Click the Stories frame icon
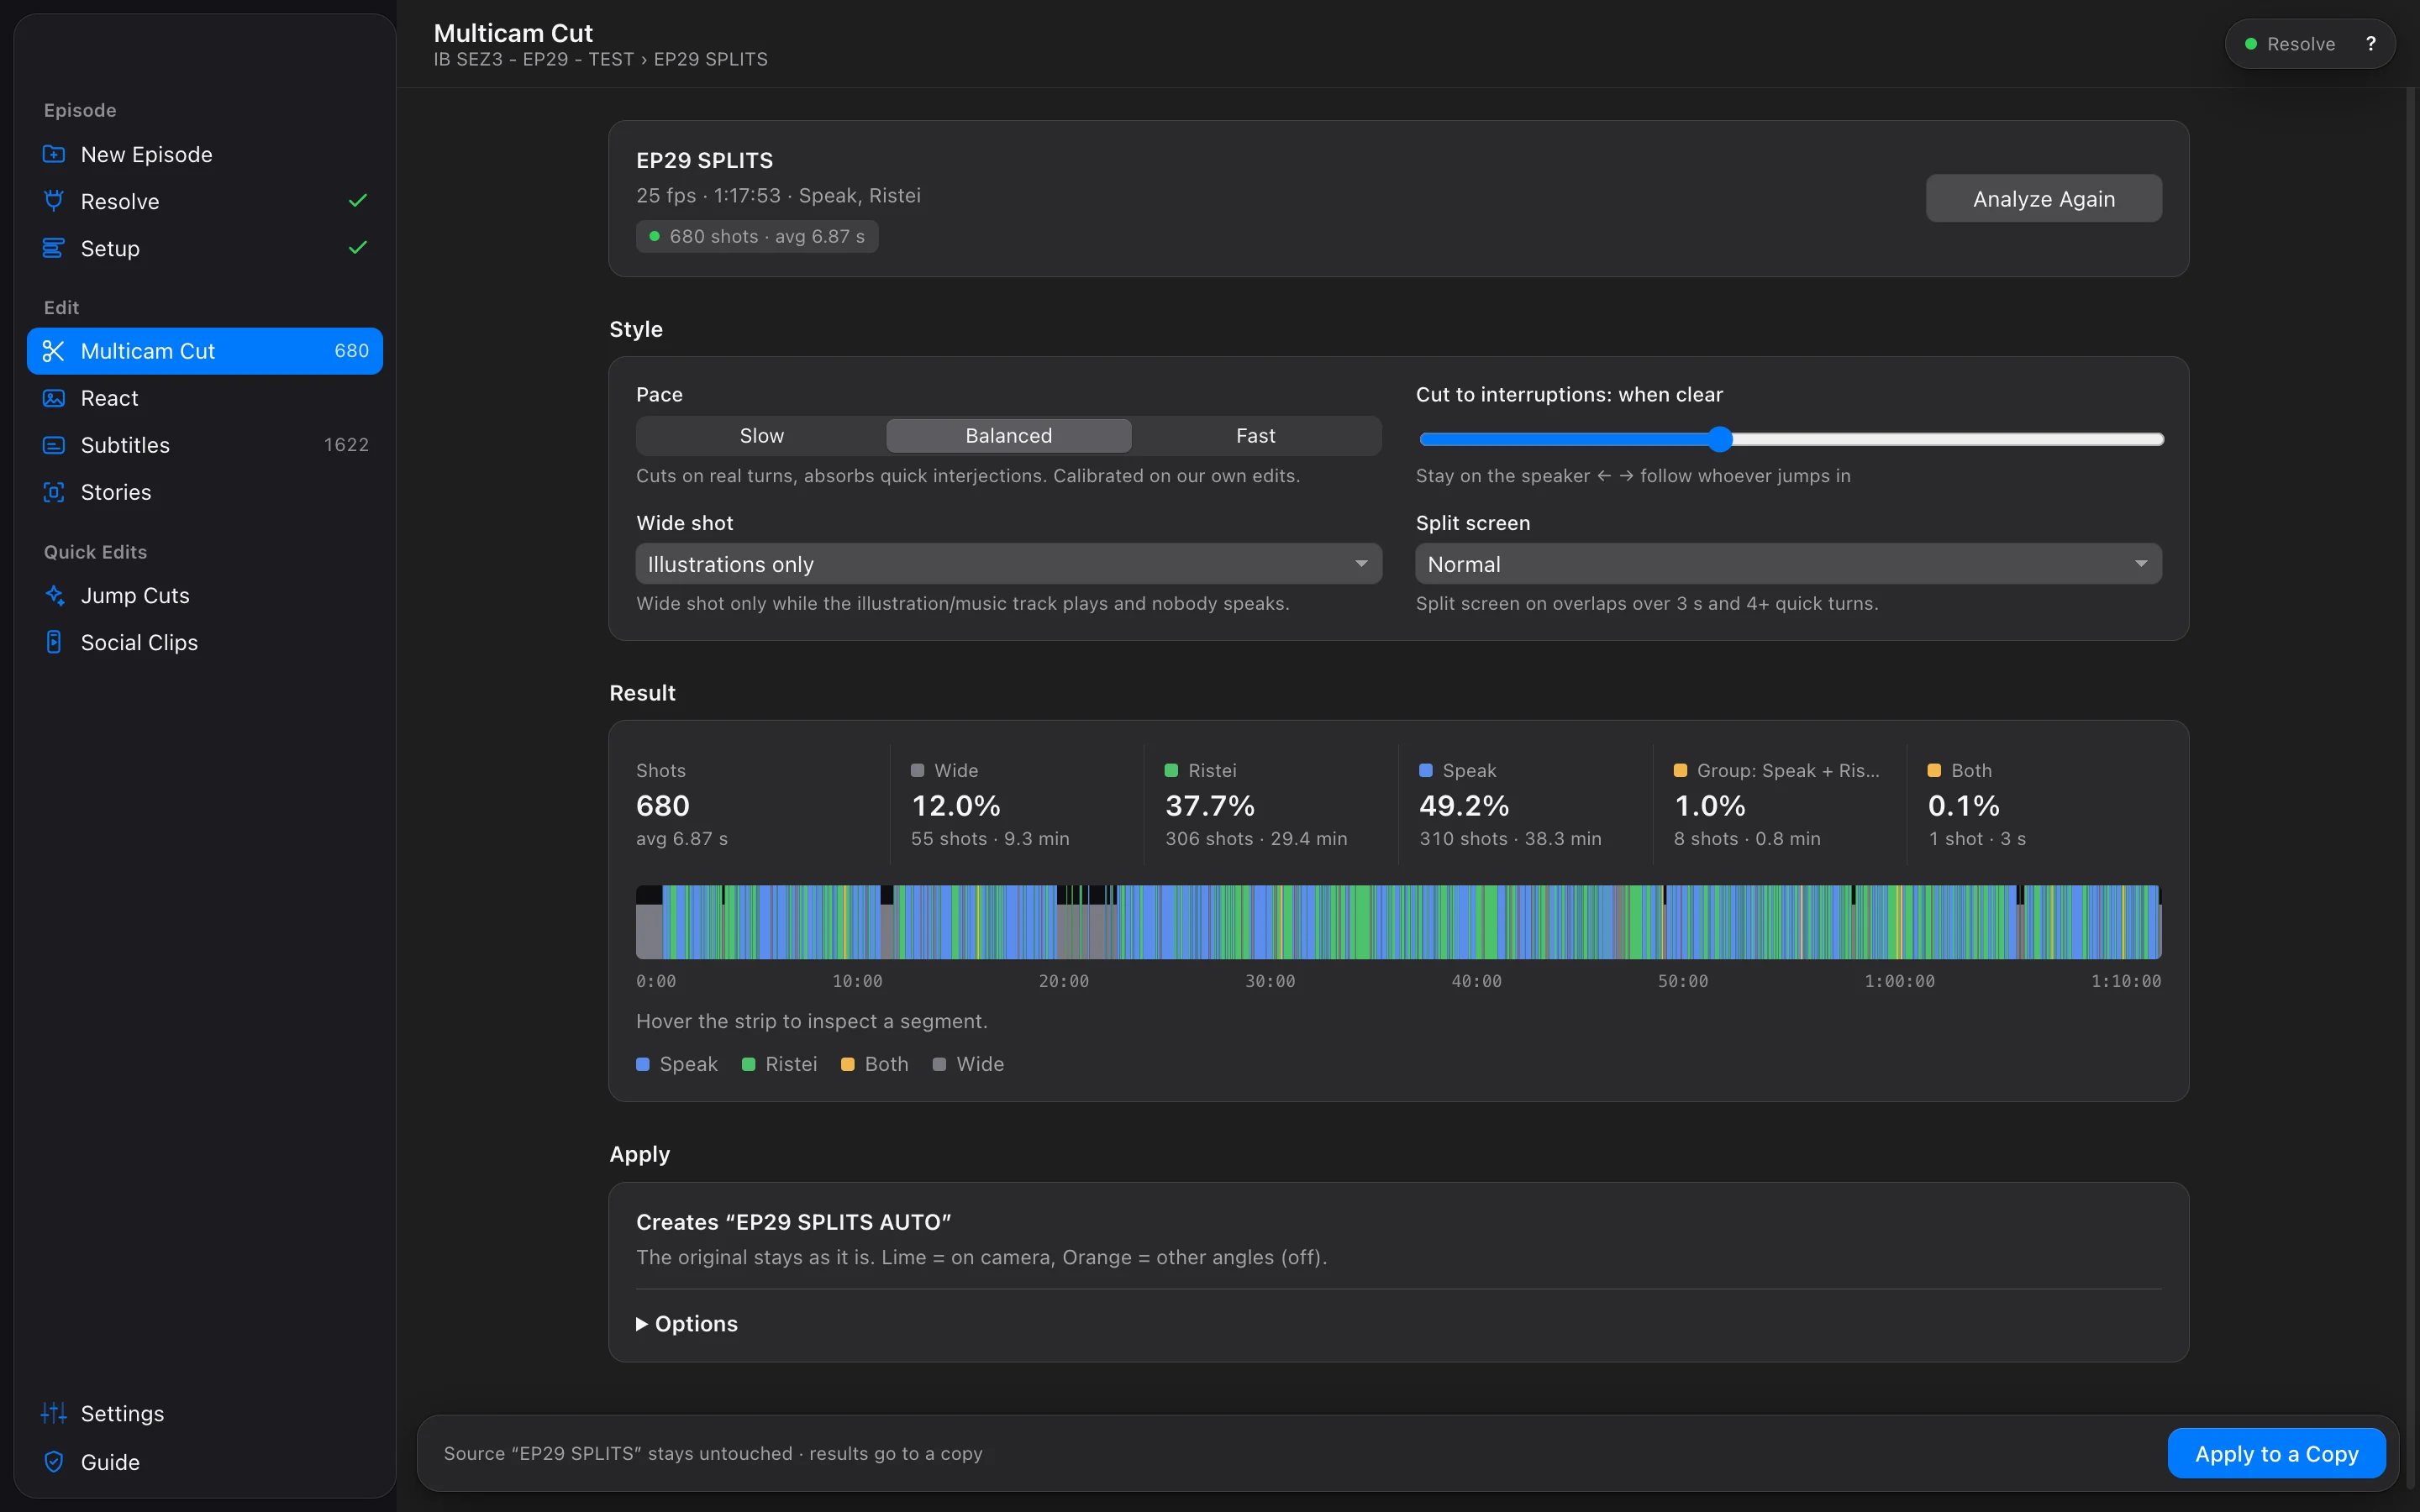The image size is (2420, 1512). pyautogui.click(x=54, y=492)
